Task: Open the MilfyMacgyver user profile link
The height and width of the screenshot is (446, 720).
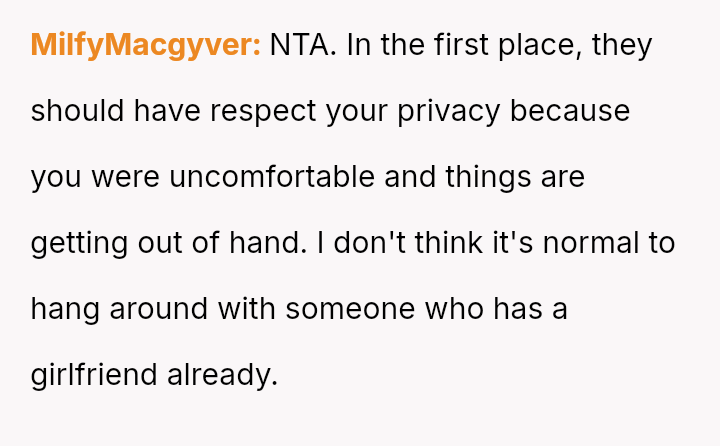Action: click(146, 45)
